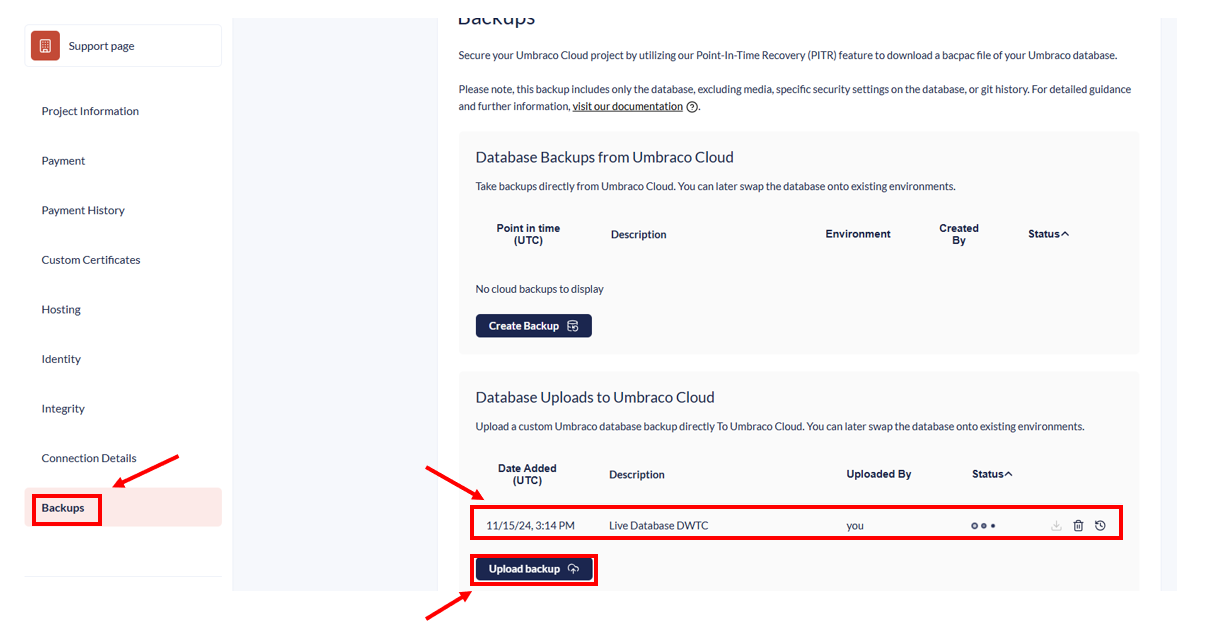Delete the Live Database DWTC backup

(1078, 526)
